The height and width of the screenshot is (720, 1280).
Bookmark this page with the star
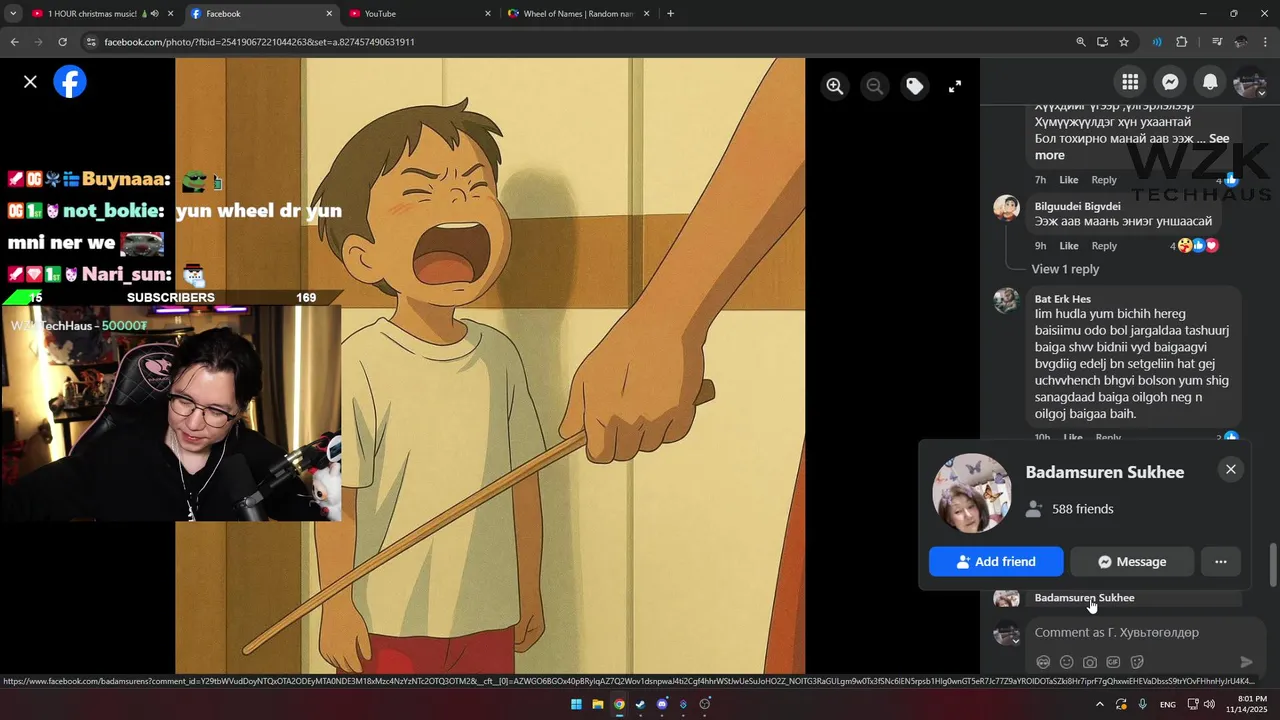1124,42
